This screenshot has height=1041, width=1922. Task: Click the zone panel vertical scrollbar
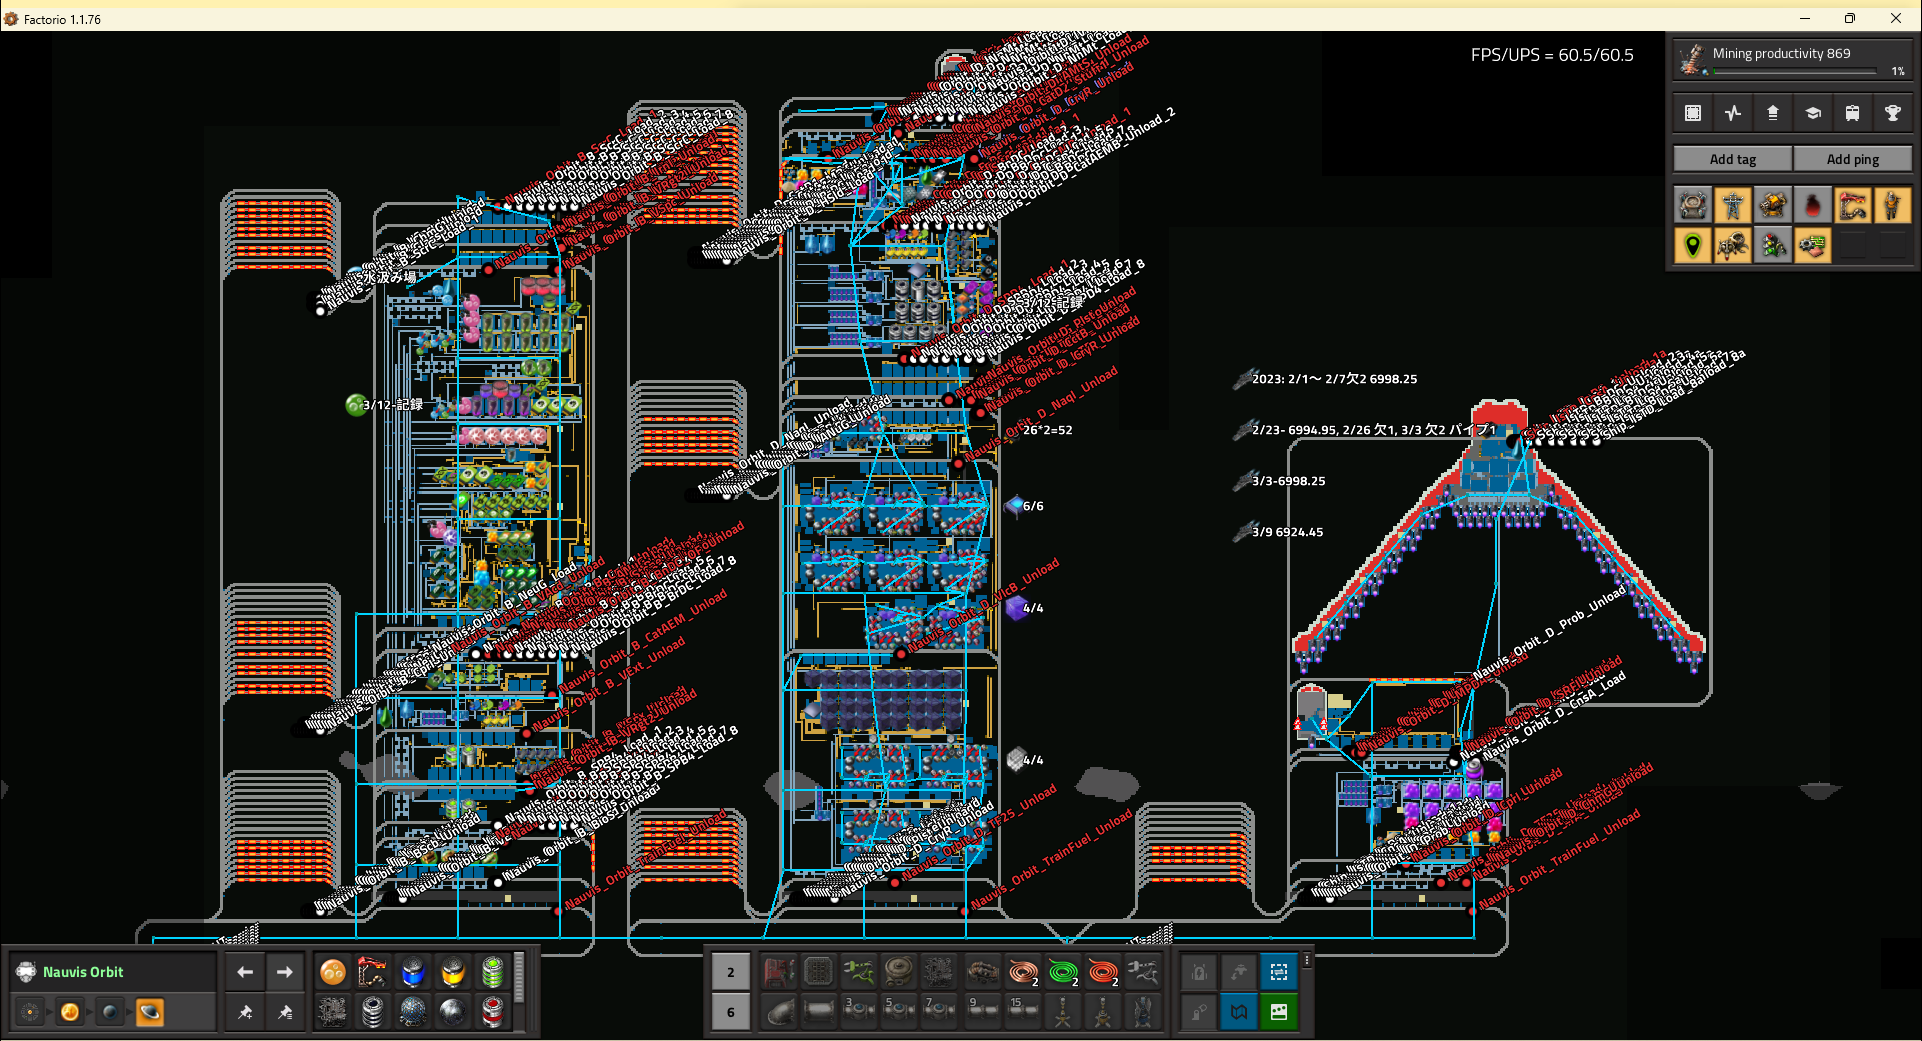(519, 979)
